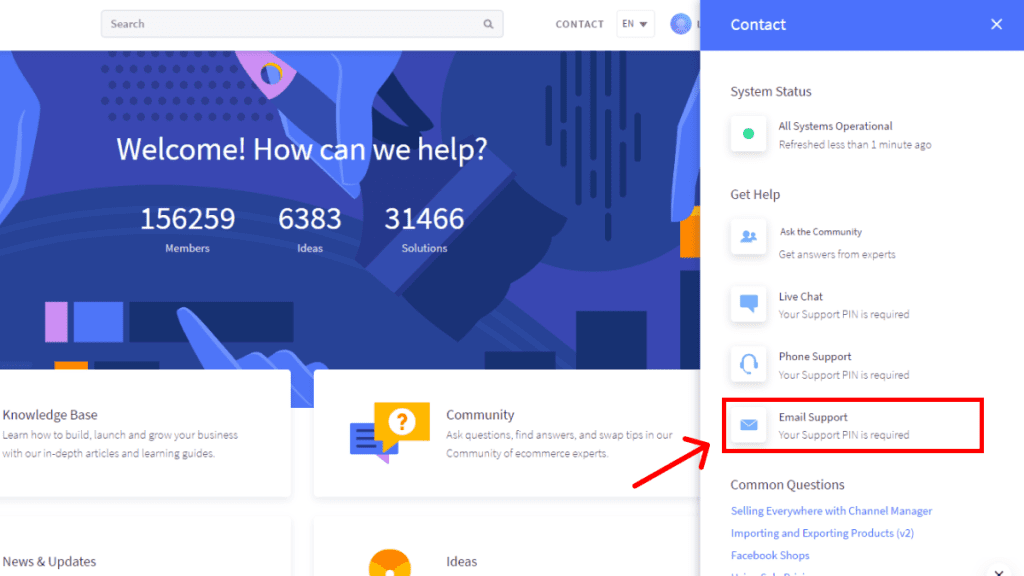Select the Ask the Community icon
1024x576 pixels.
(748, 237)
